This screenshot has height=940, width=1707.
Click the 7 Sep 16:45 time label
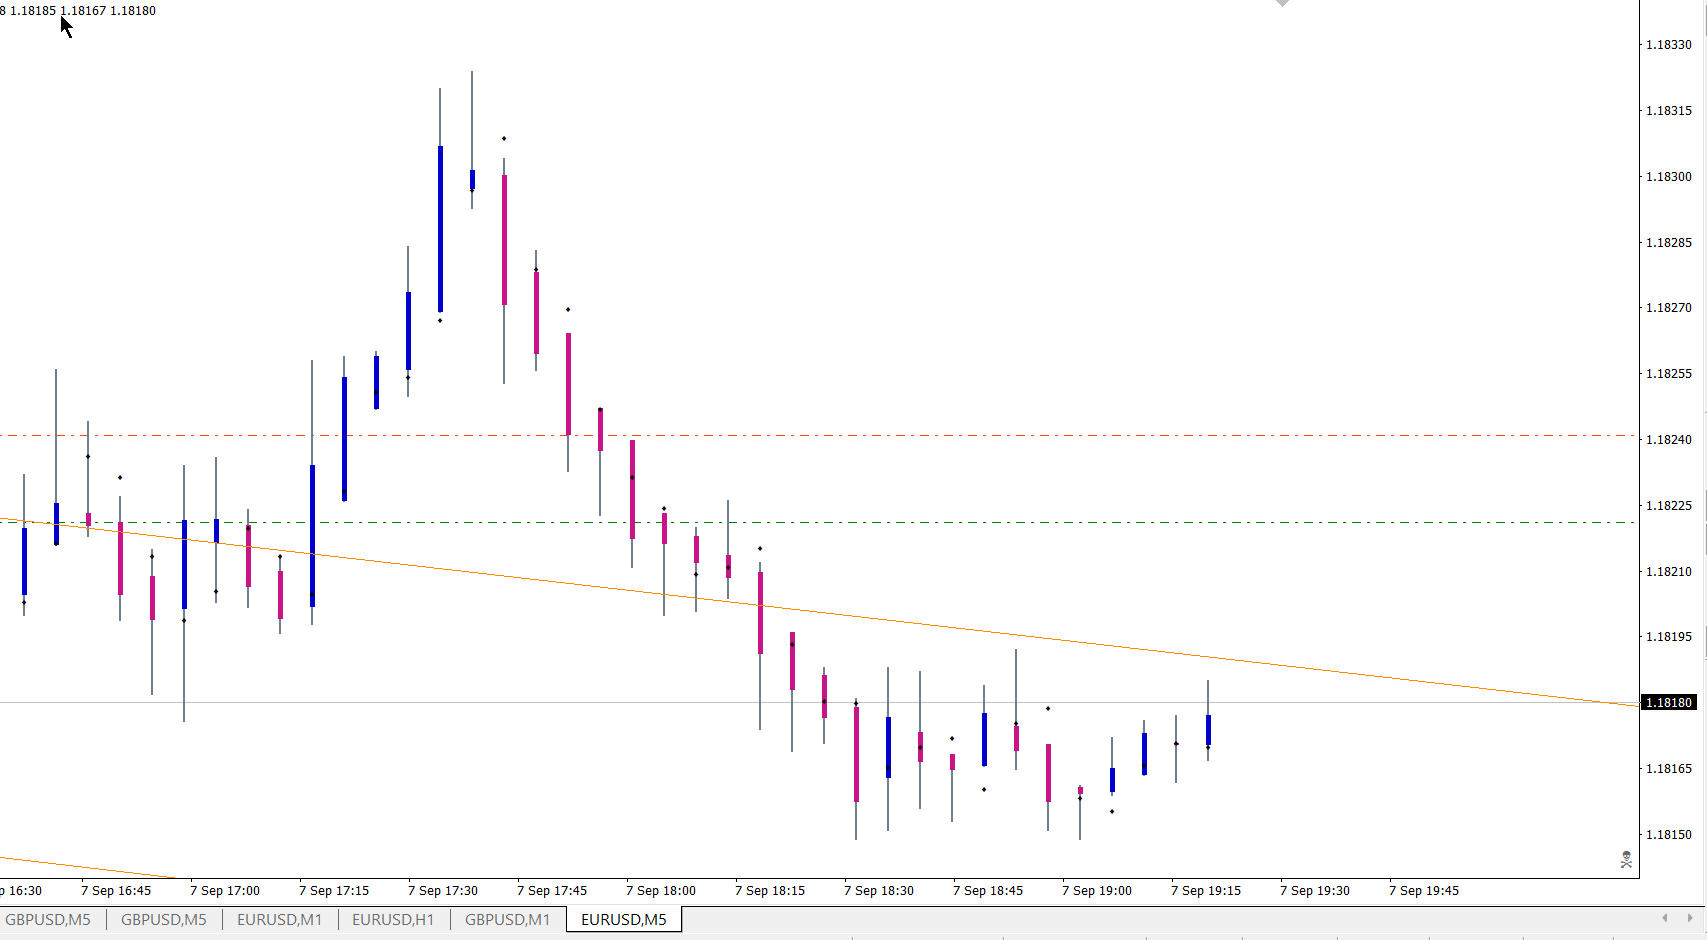click(116, 891)
